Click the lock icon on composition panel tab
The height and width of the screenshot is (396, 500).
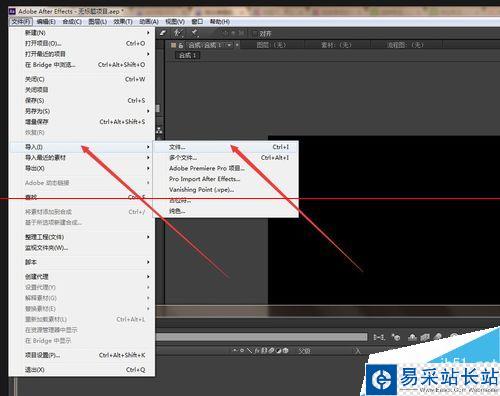point(181,45)
